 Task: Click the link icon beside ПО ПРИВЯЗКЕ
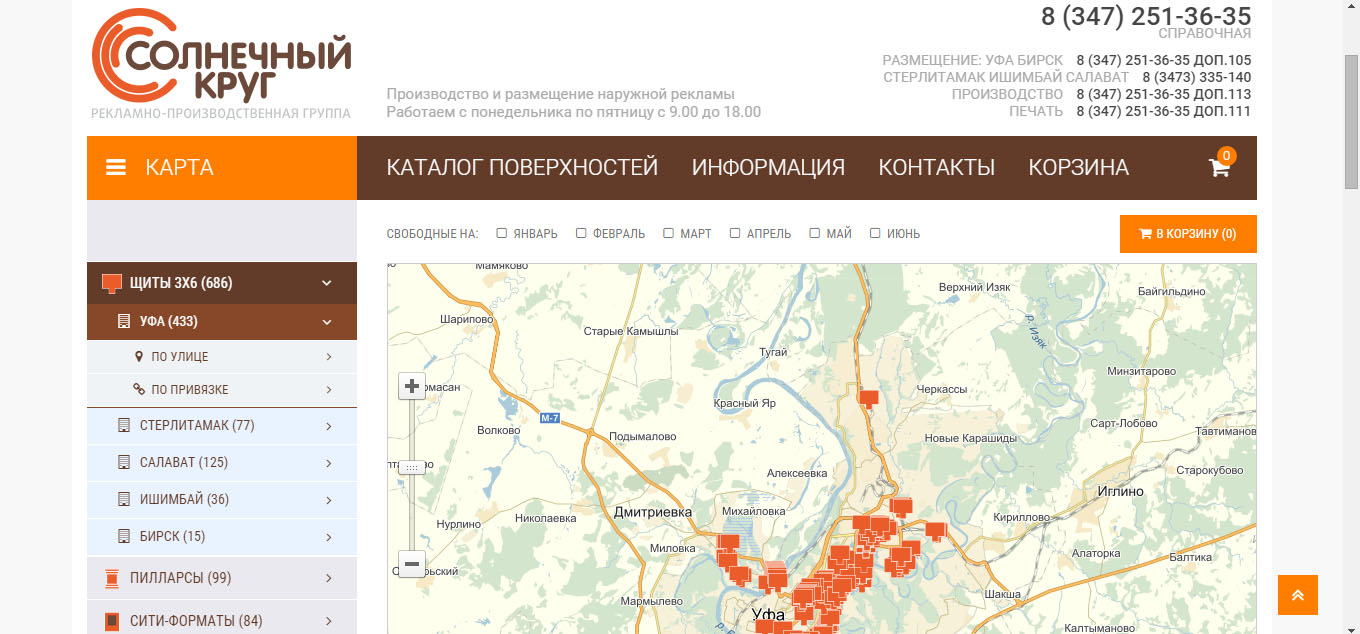pyautogui.click(x=139, y=390)
